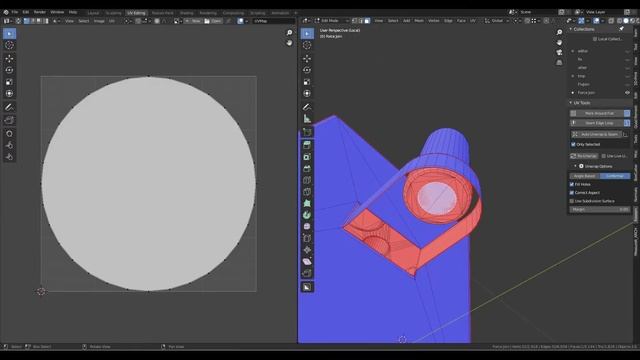Adjust the Margin value field

(x=600, y=209)
